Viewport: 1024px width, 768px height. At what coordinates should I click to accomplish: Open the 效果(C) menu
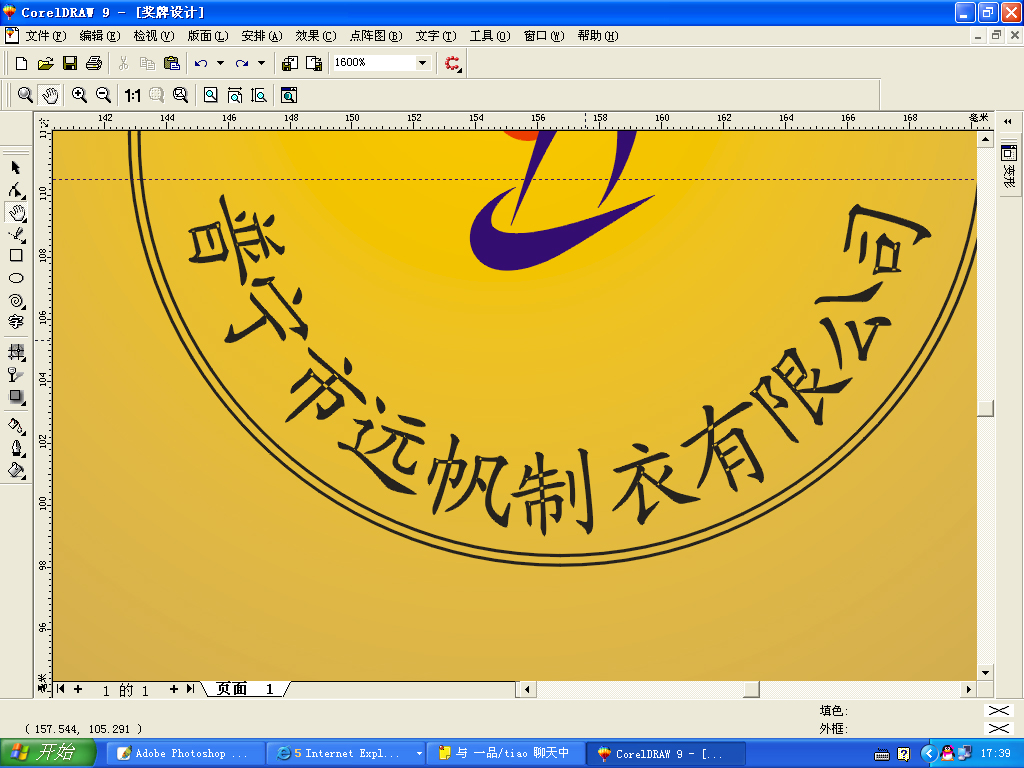coord(315,36)
